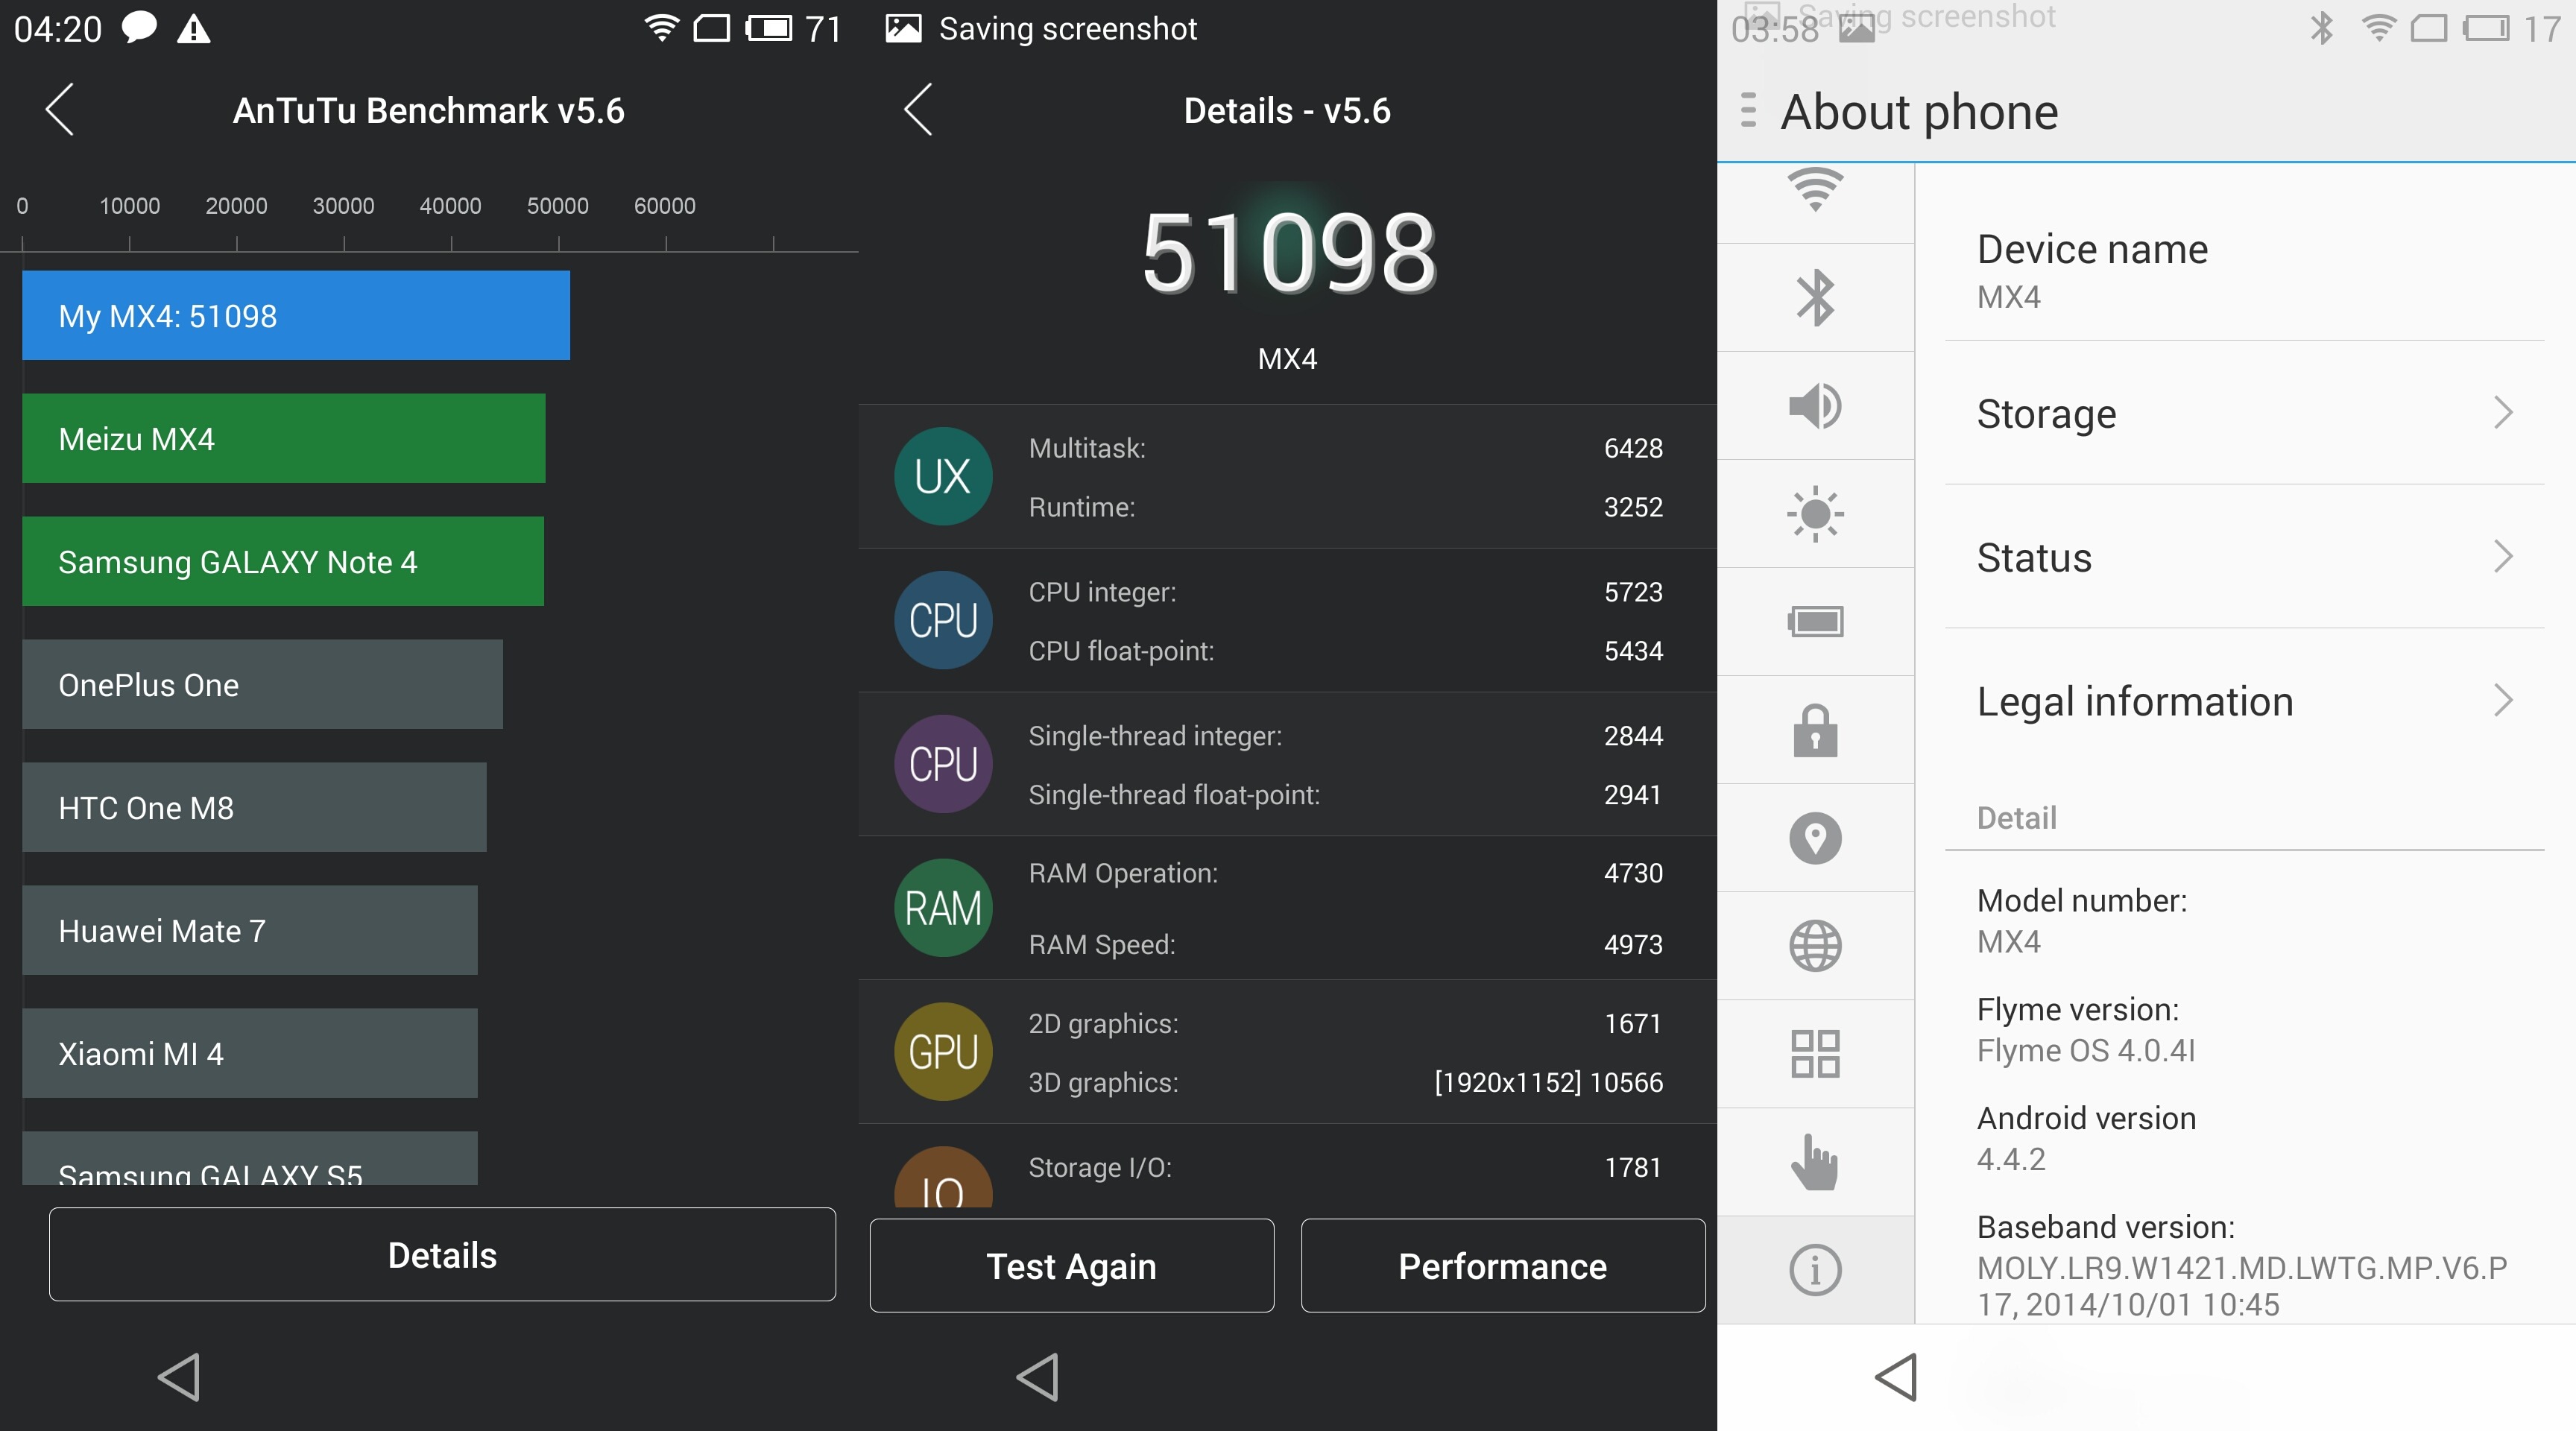Tap RAM Speed 4973 row

(x=1346, y=944)
